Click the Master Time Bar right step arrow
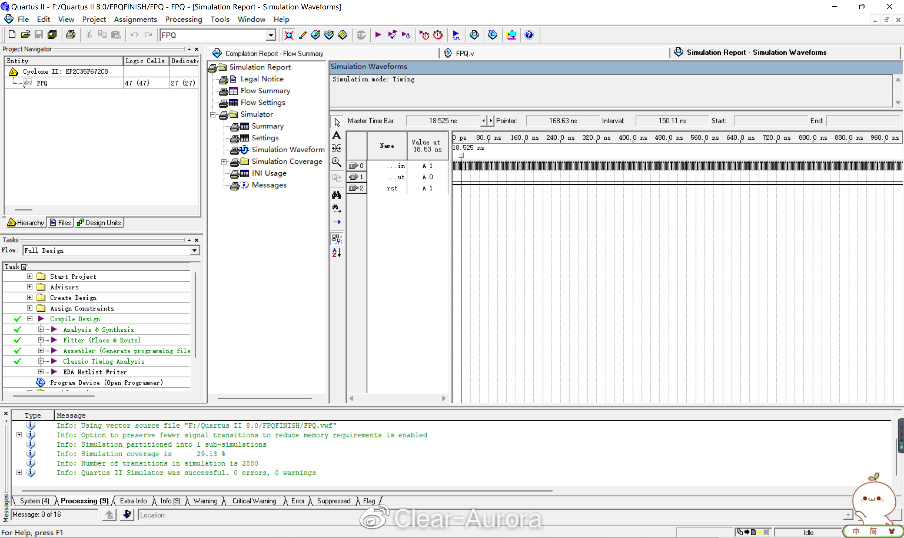 click(x=491, y=121)
